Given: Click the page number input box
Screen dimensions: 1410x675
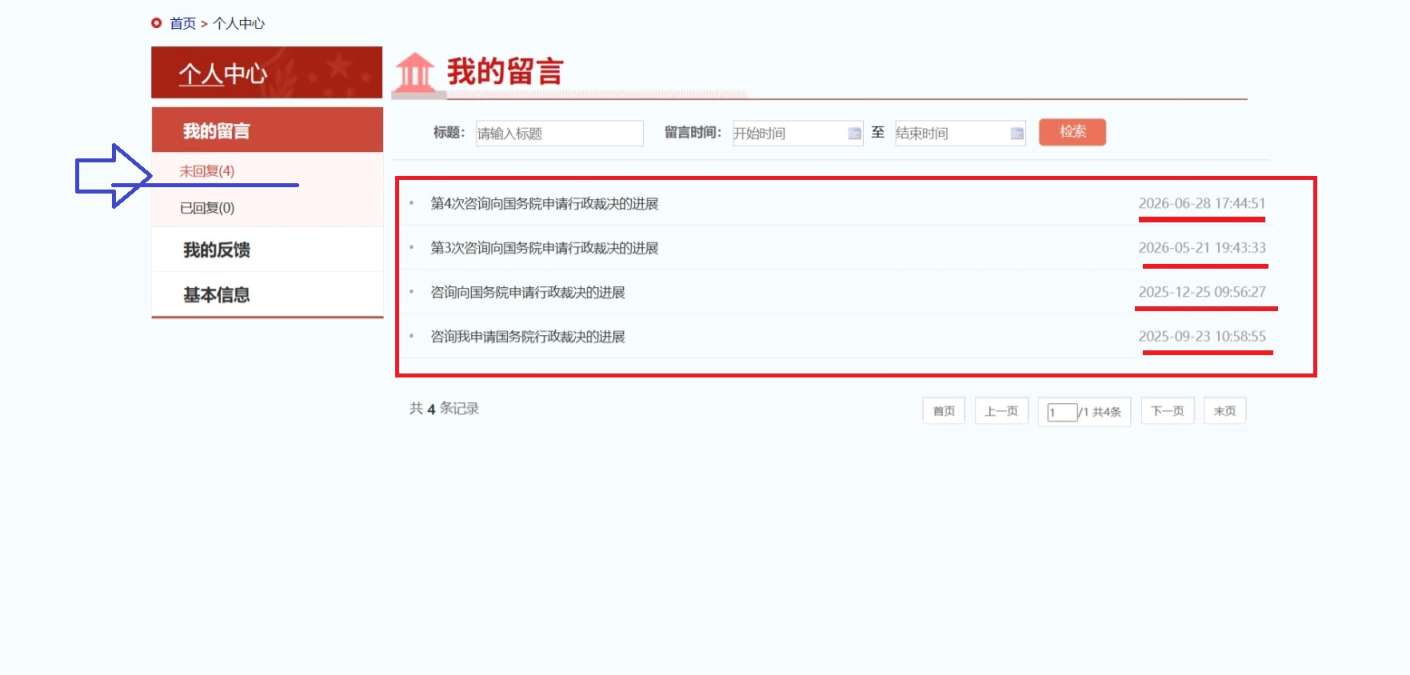Looking at the screenshot, I should coord(1062,412).
